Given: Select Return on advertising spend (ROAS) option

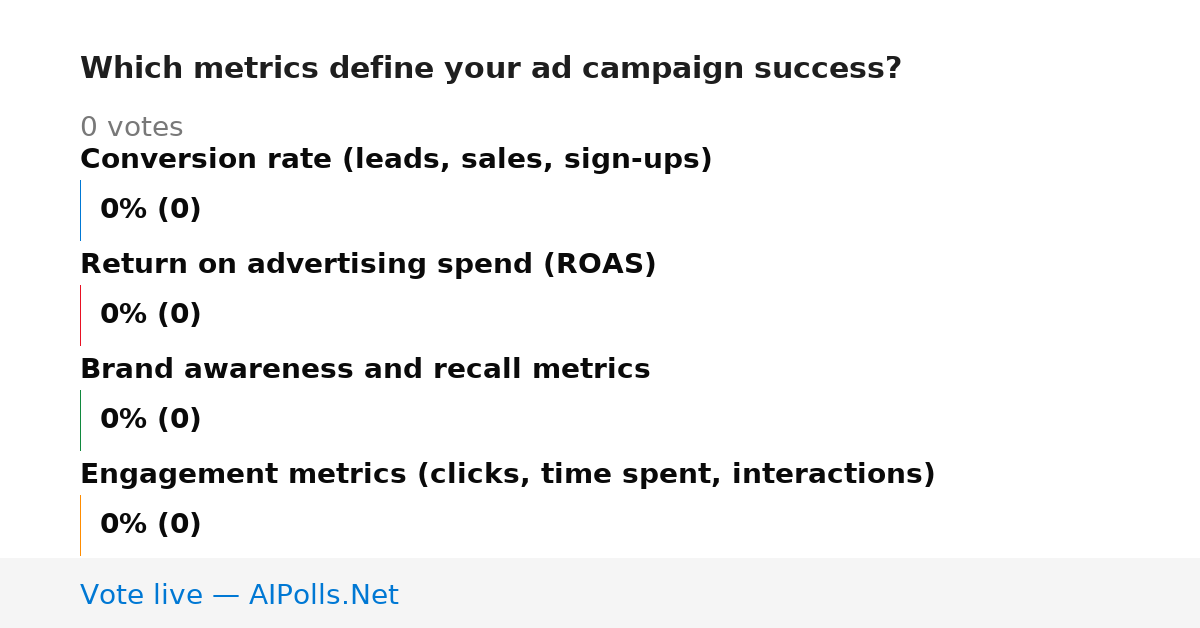Looking at the screenshot, I should [368, 265].
